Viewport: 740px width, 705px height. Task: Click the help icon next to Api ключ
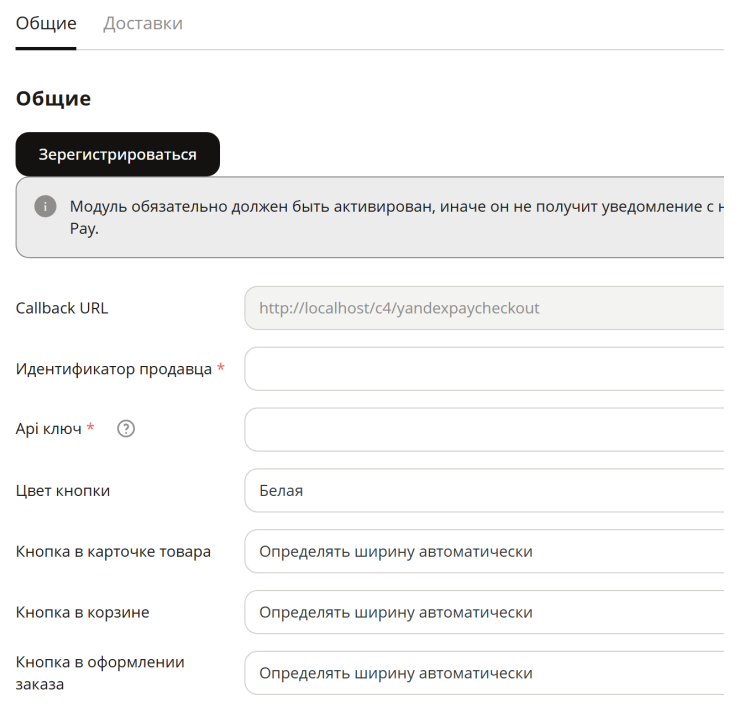coord(126,428)
